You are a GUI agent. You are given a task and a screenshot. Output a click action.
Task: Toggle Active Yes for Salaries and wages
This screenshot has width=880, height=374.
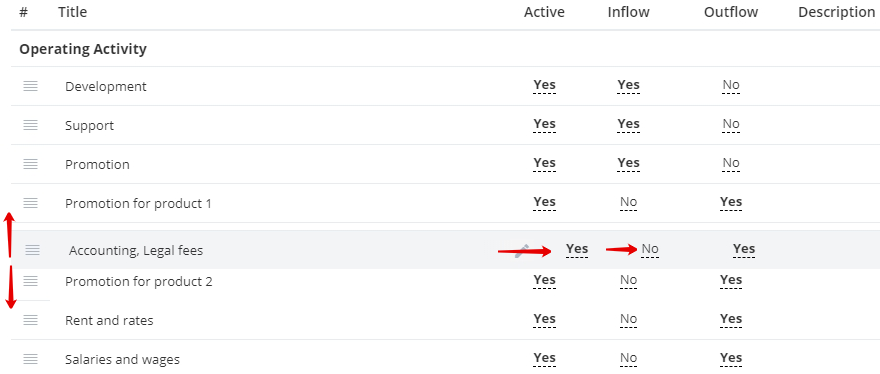click(x=544, y=358)
